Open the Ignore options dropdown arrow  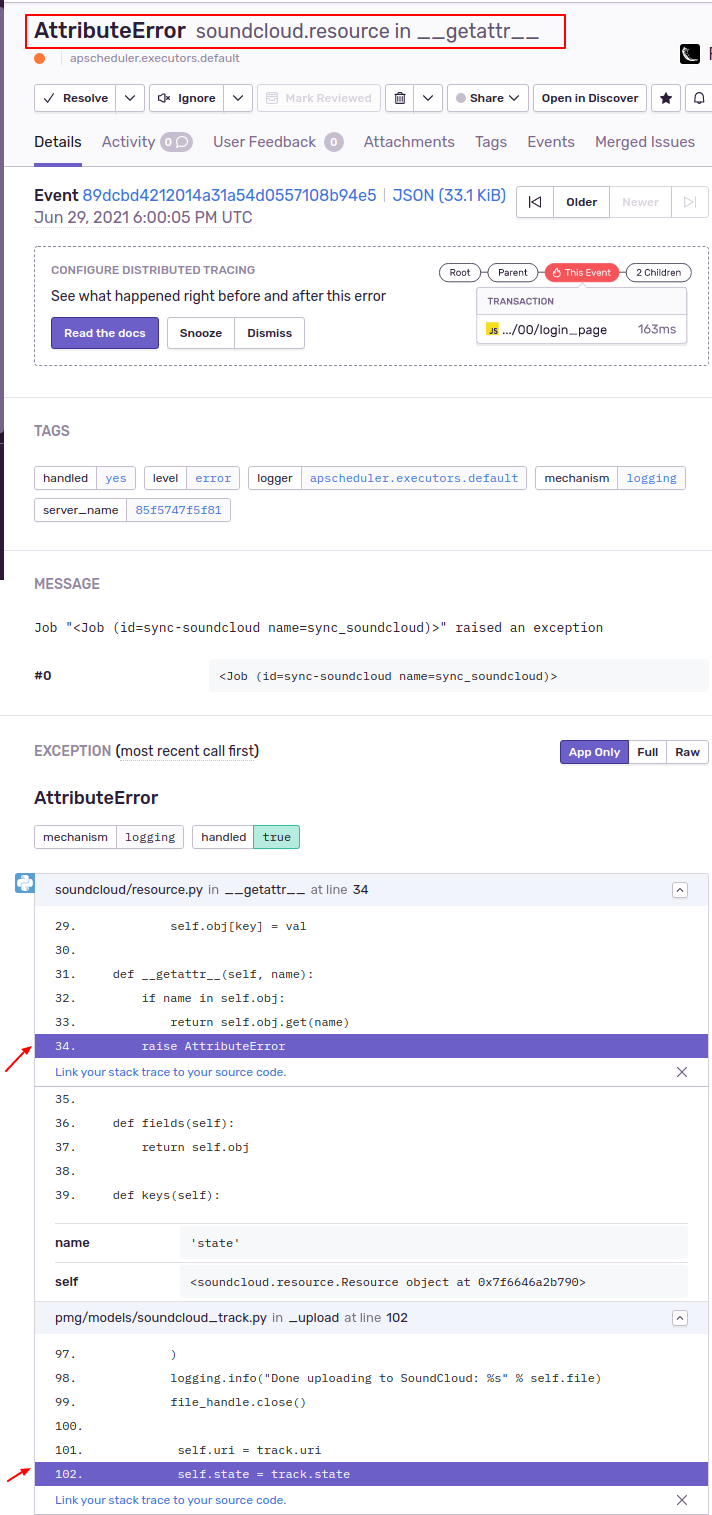[237, 98]
